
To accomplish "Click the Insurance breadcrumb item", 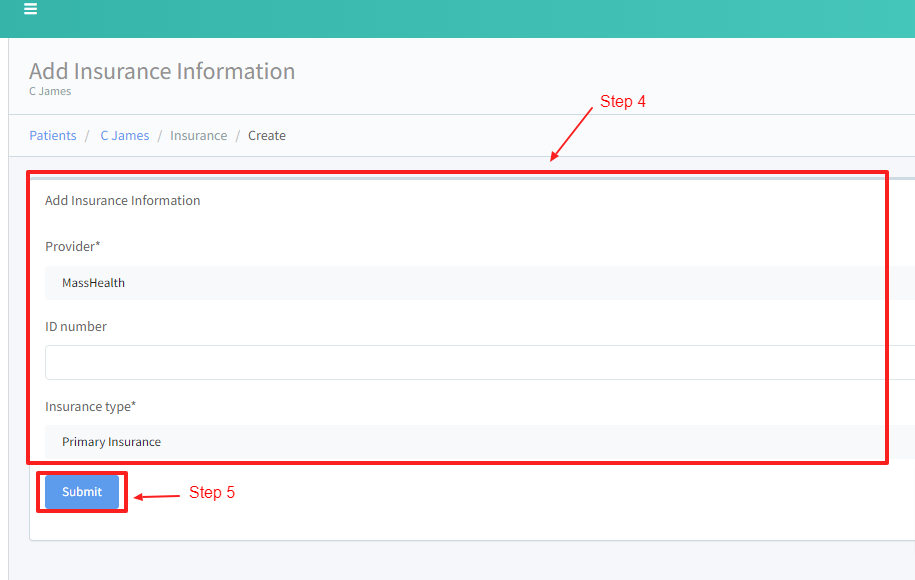I will [198, 135].
